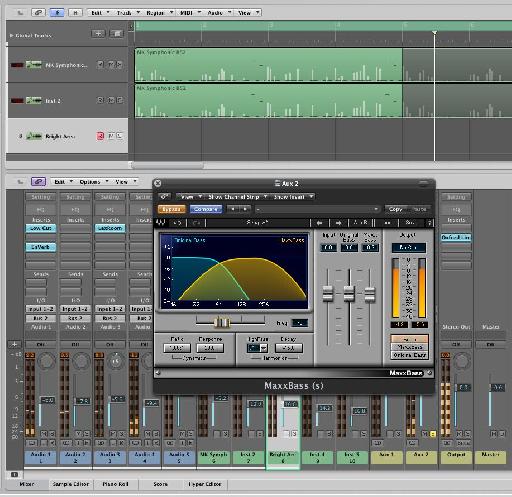Click the instrument icon of the Inst 2 track
Screen dimensions: 512x497
[34, 100]
